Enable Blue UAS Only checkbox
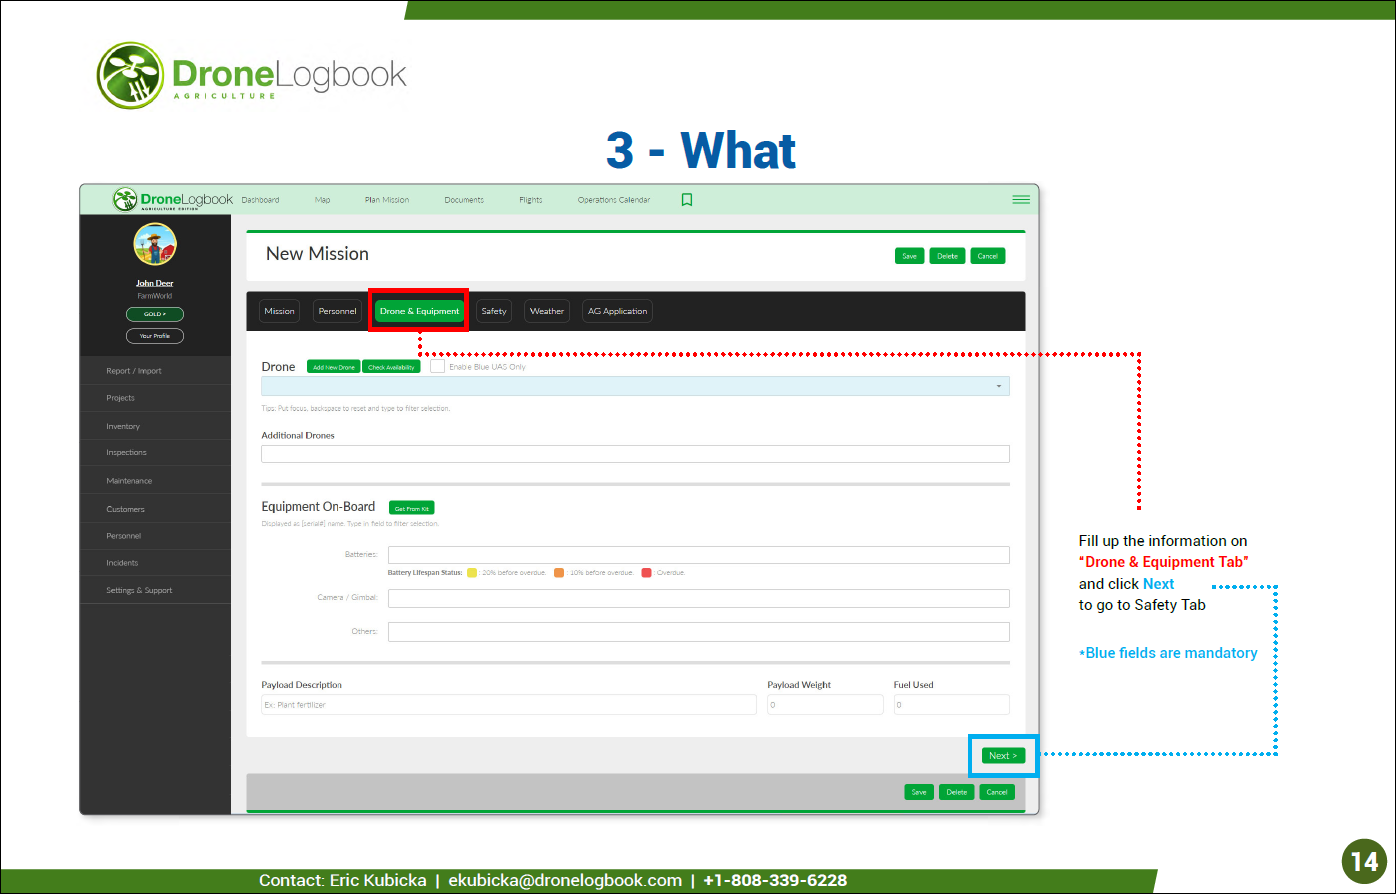The image size is (1396, 894). click(x=437, y=367)
